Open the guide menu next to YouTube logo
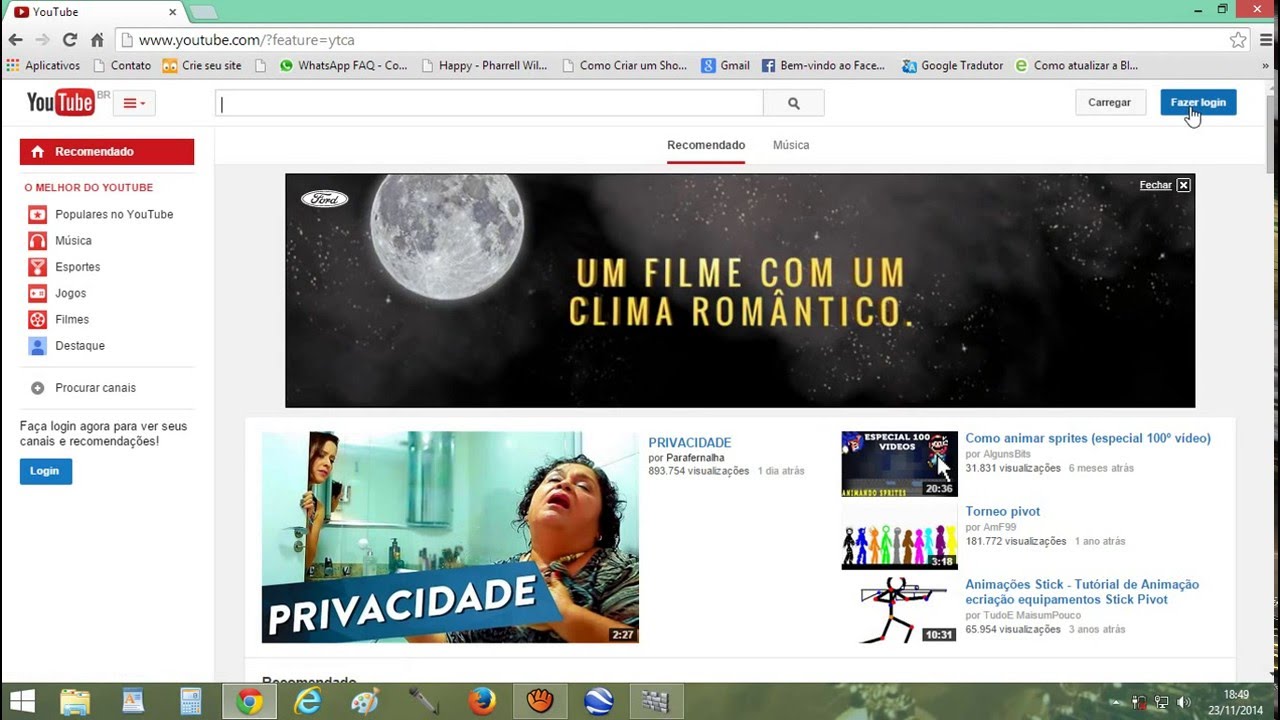The image size is (1280, 720). point(134,103)
